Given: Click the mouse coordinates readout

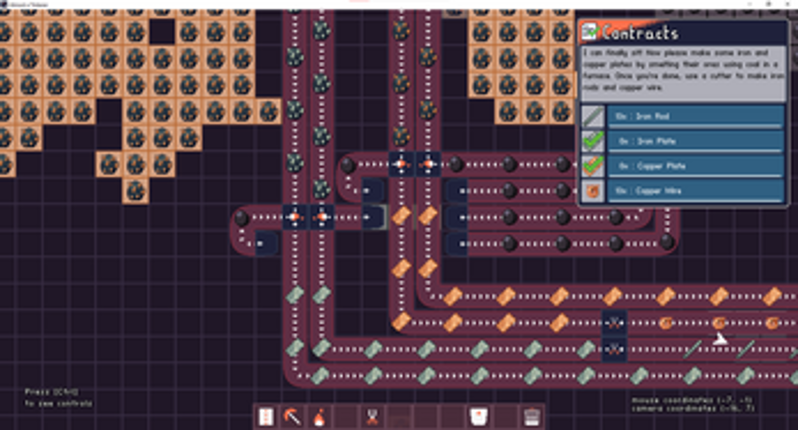Looking at the screenshot, I should pos(691,400).
